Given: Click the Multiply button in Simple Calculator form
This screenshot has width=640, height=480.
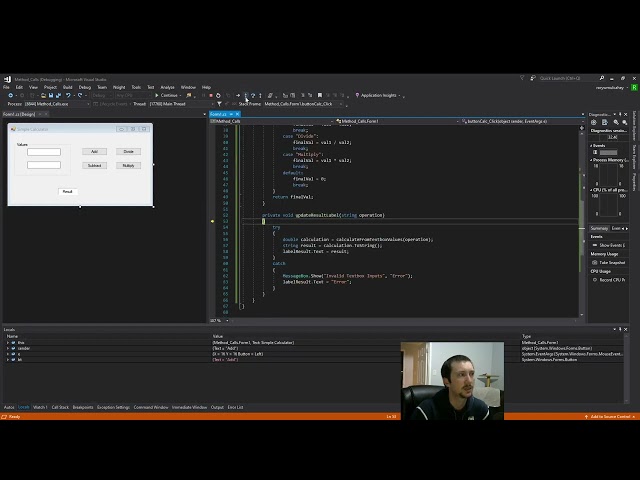Looking at the screenshot, I should pos(129,165).
